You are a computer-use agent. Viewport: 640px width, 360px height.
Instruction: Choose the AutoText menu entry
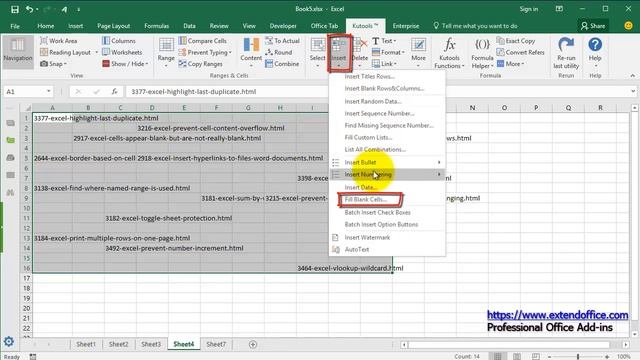coord(357,249)
